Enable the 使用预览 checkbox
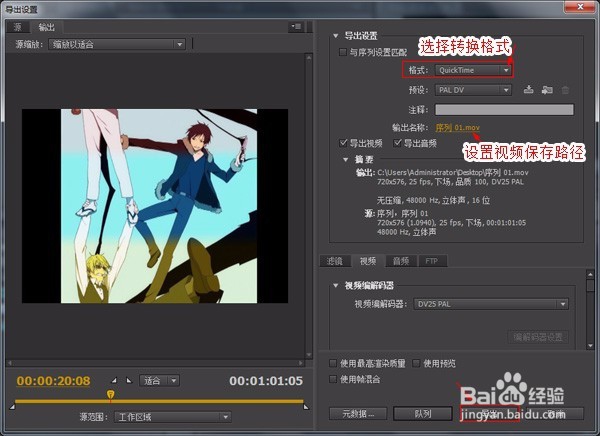Image resolution: width=600 pixels, height=436 pixels. coord(416,363)
